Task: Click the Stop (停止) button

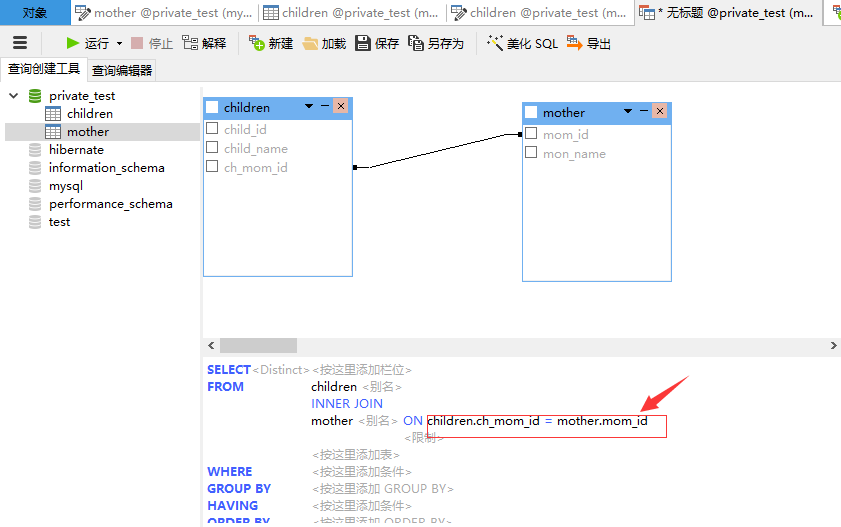Action: pos(152,43)
